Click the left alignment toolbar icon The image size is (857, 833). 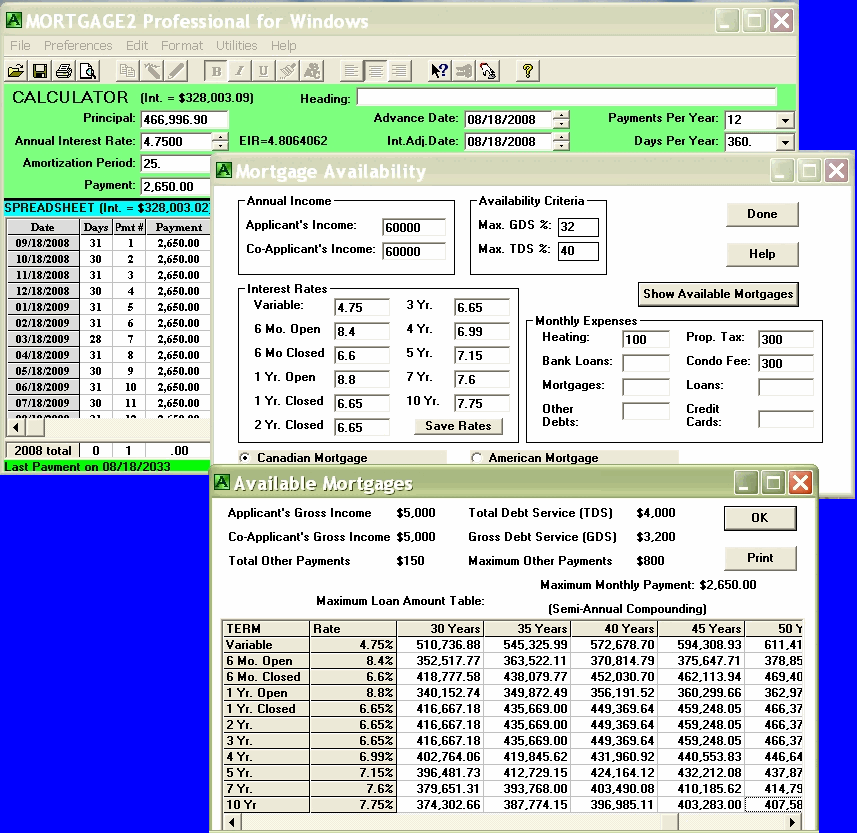click(x=351, y=71)
